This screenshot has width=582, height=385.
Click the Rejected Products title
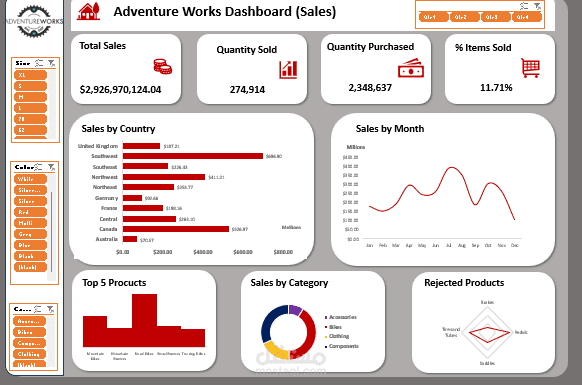point(464,283)
